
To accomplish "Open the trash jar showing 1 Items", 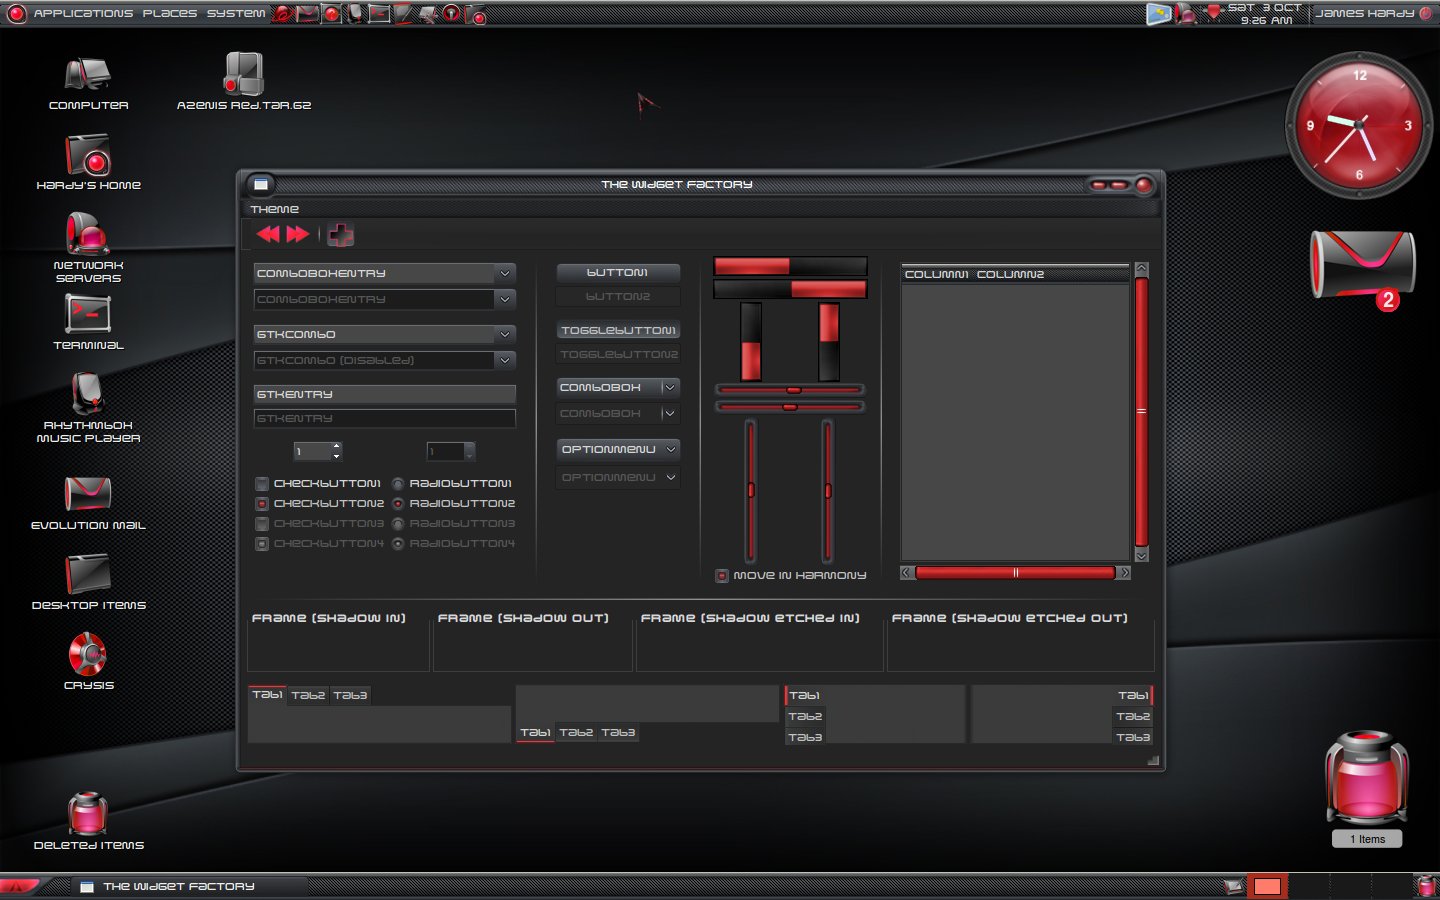I will (x=1367, y=778).
